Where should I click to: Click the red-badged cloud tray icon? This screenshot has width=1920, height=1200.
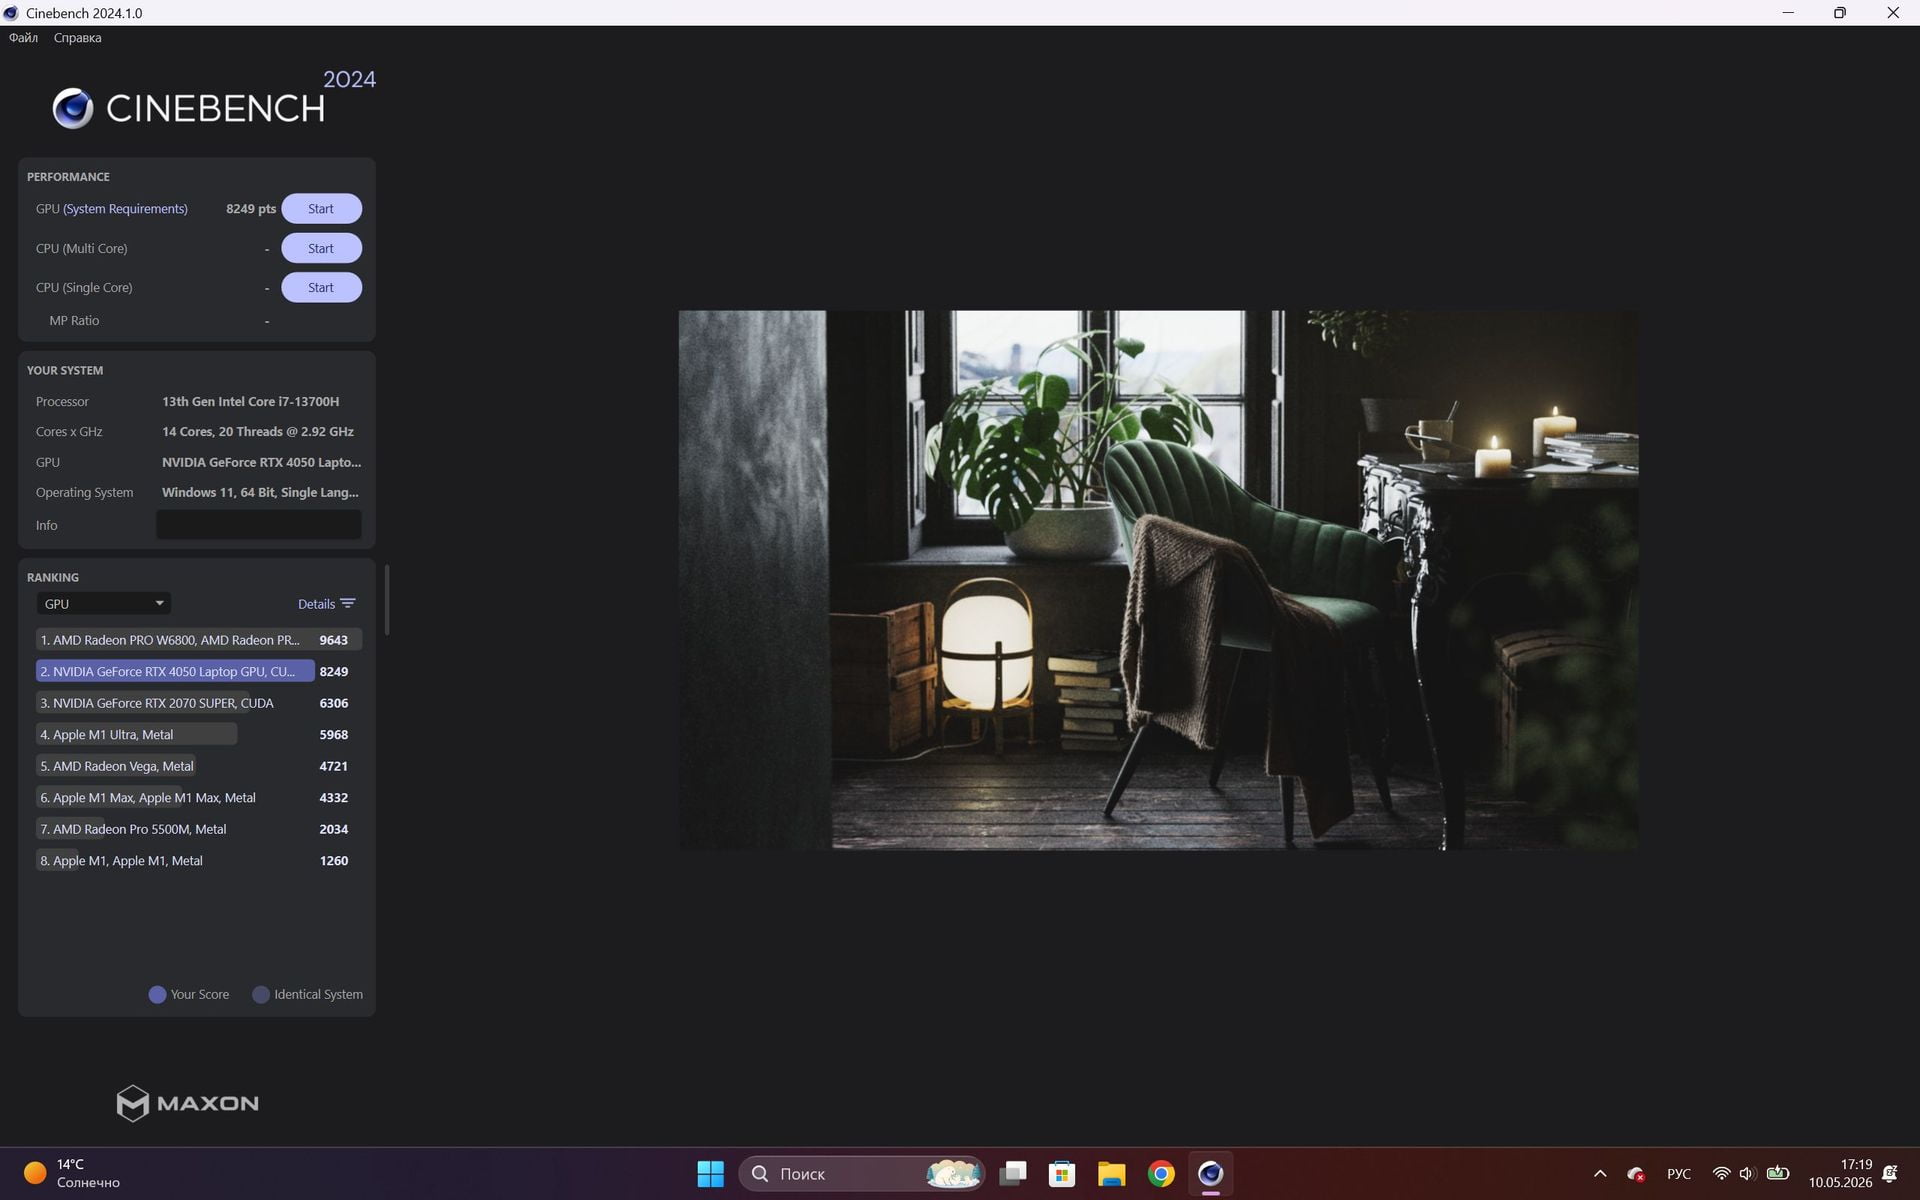(x=1636, y=1174)
